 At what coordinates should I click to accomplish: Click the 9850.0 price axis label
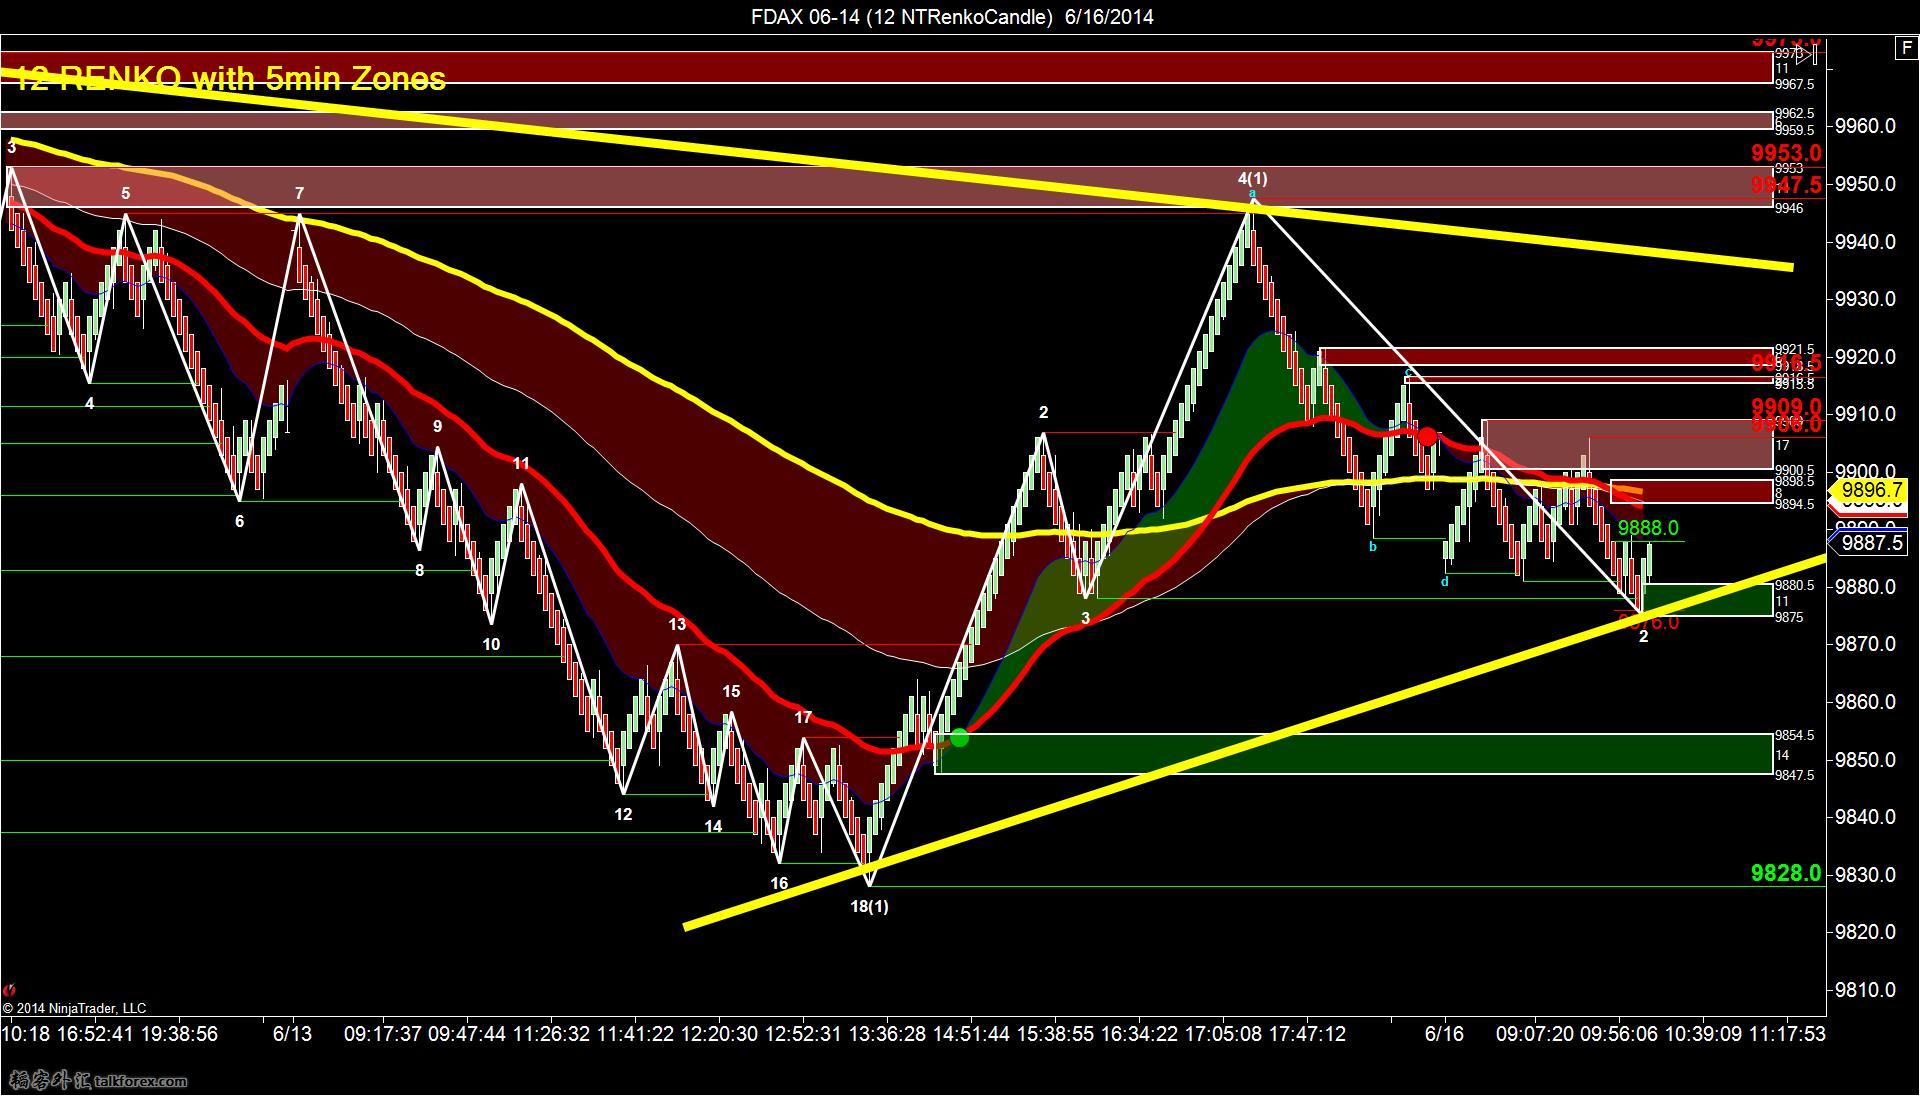point(1866,760)
